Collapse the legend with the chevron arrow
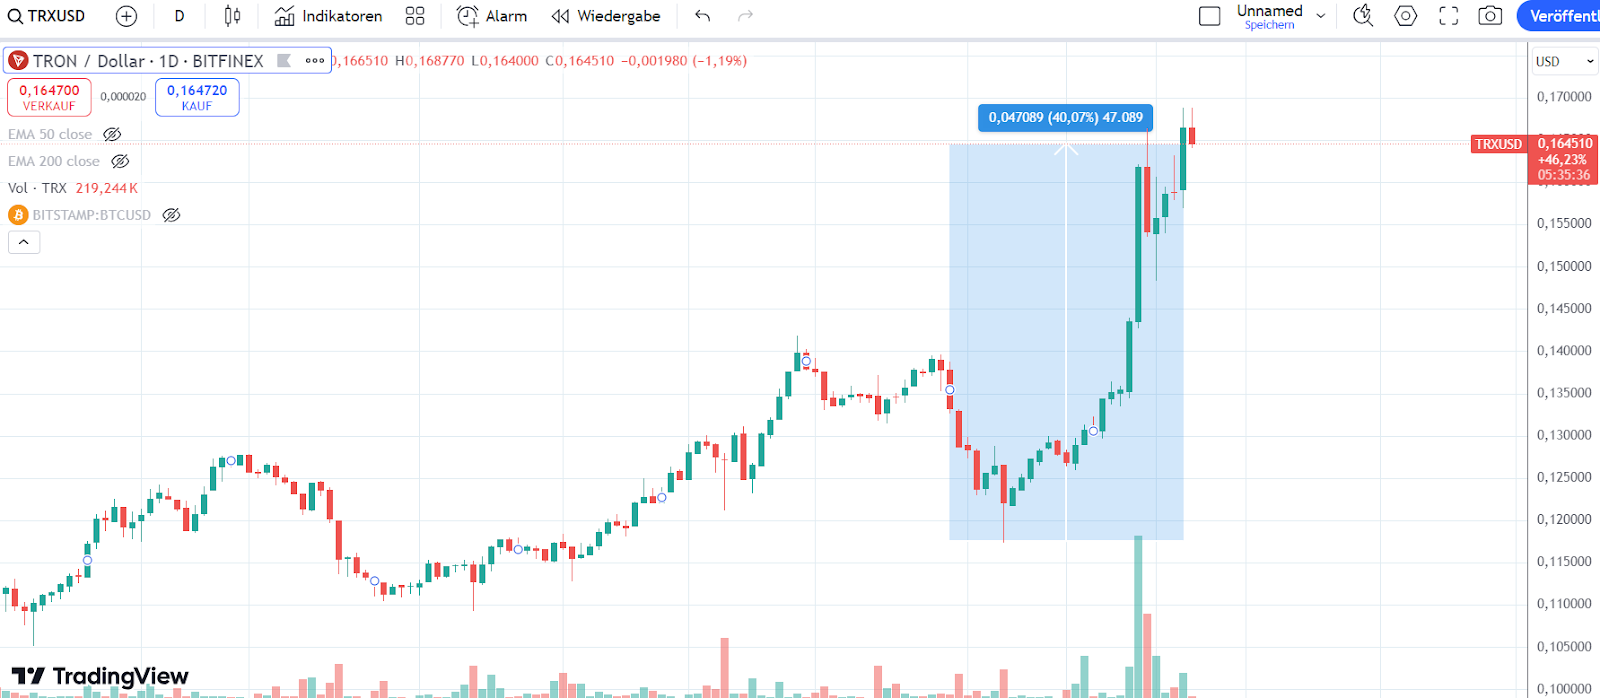Screen dimensions: 1600x698 coord(24,242)
